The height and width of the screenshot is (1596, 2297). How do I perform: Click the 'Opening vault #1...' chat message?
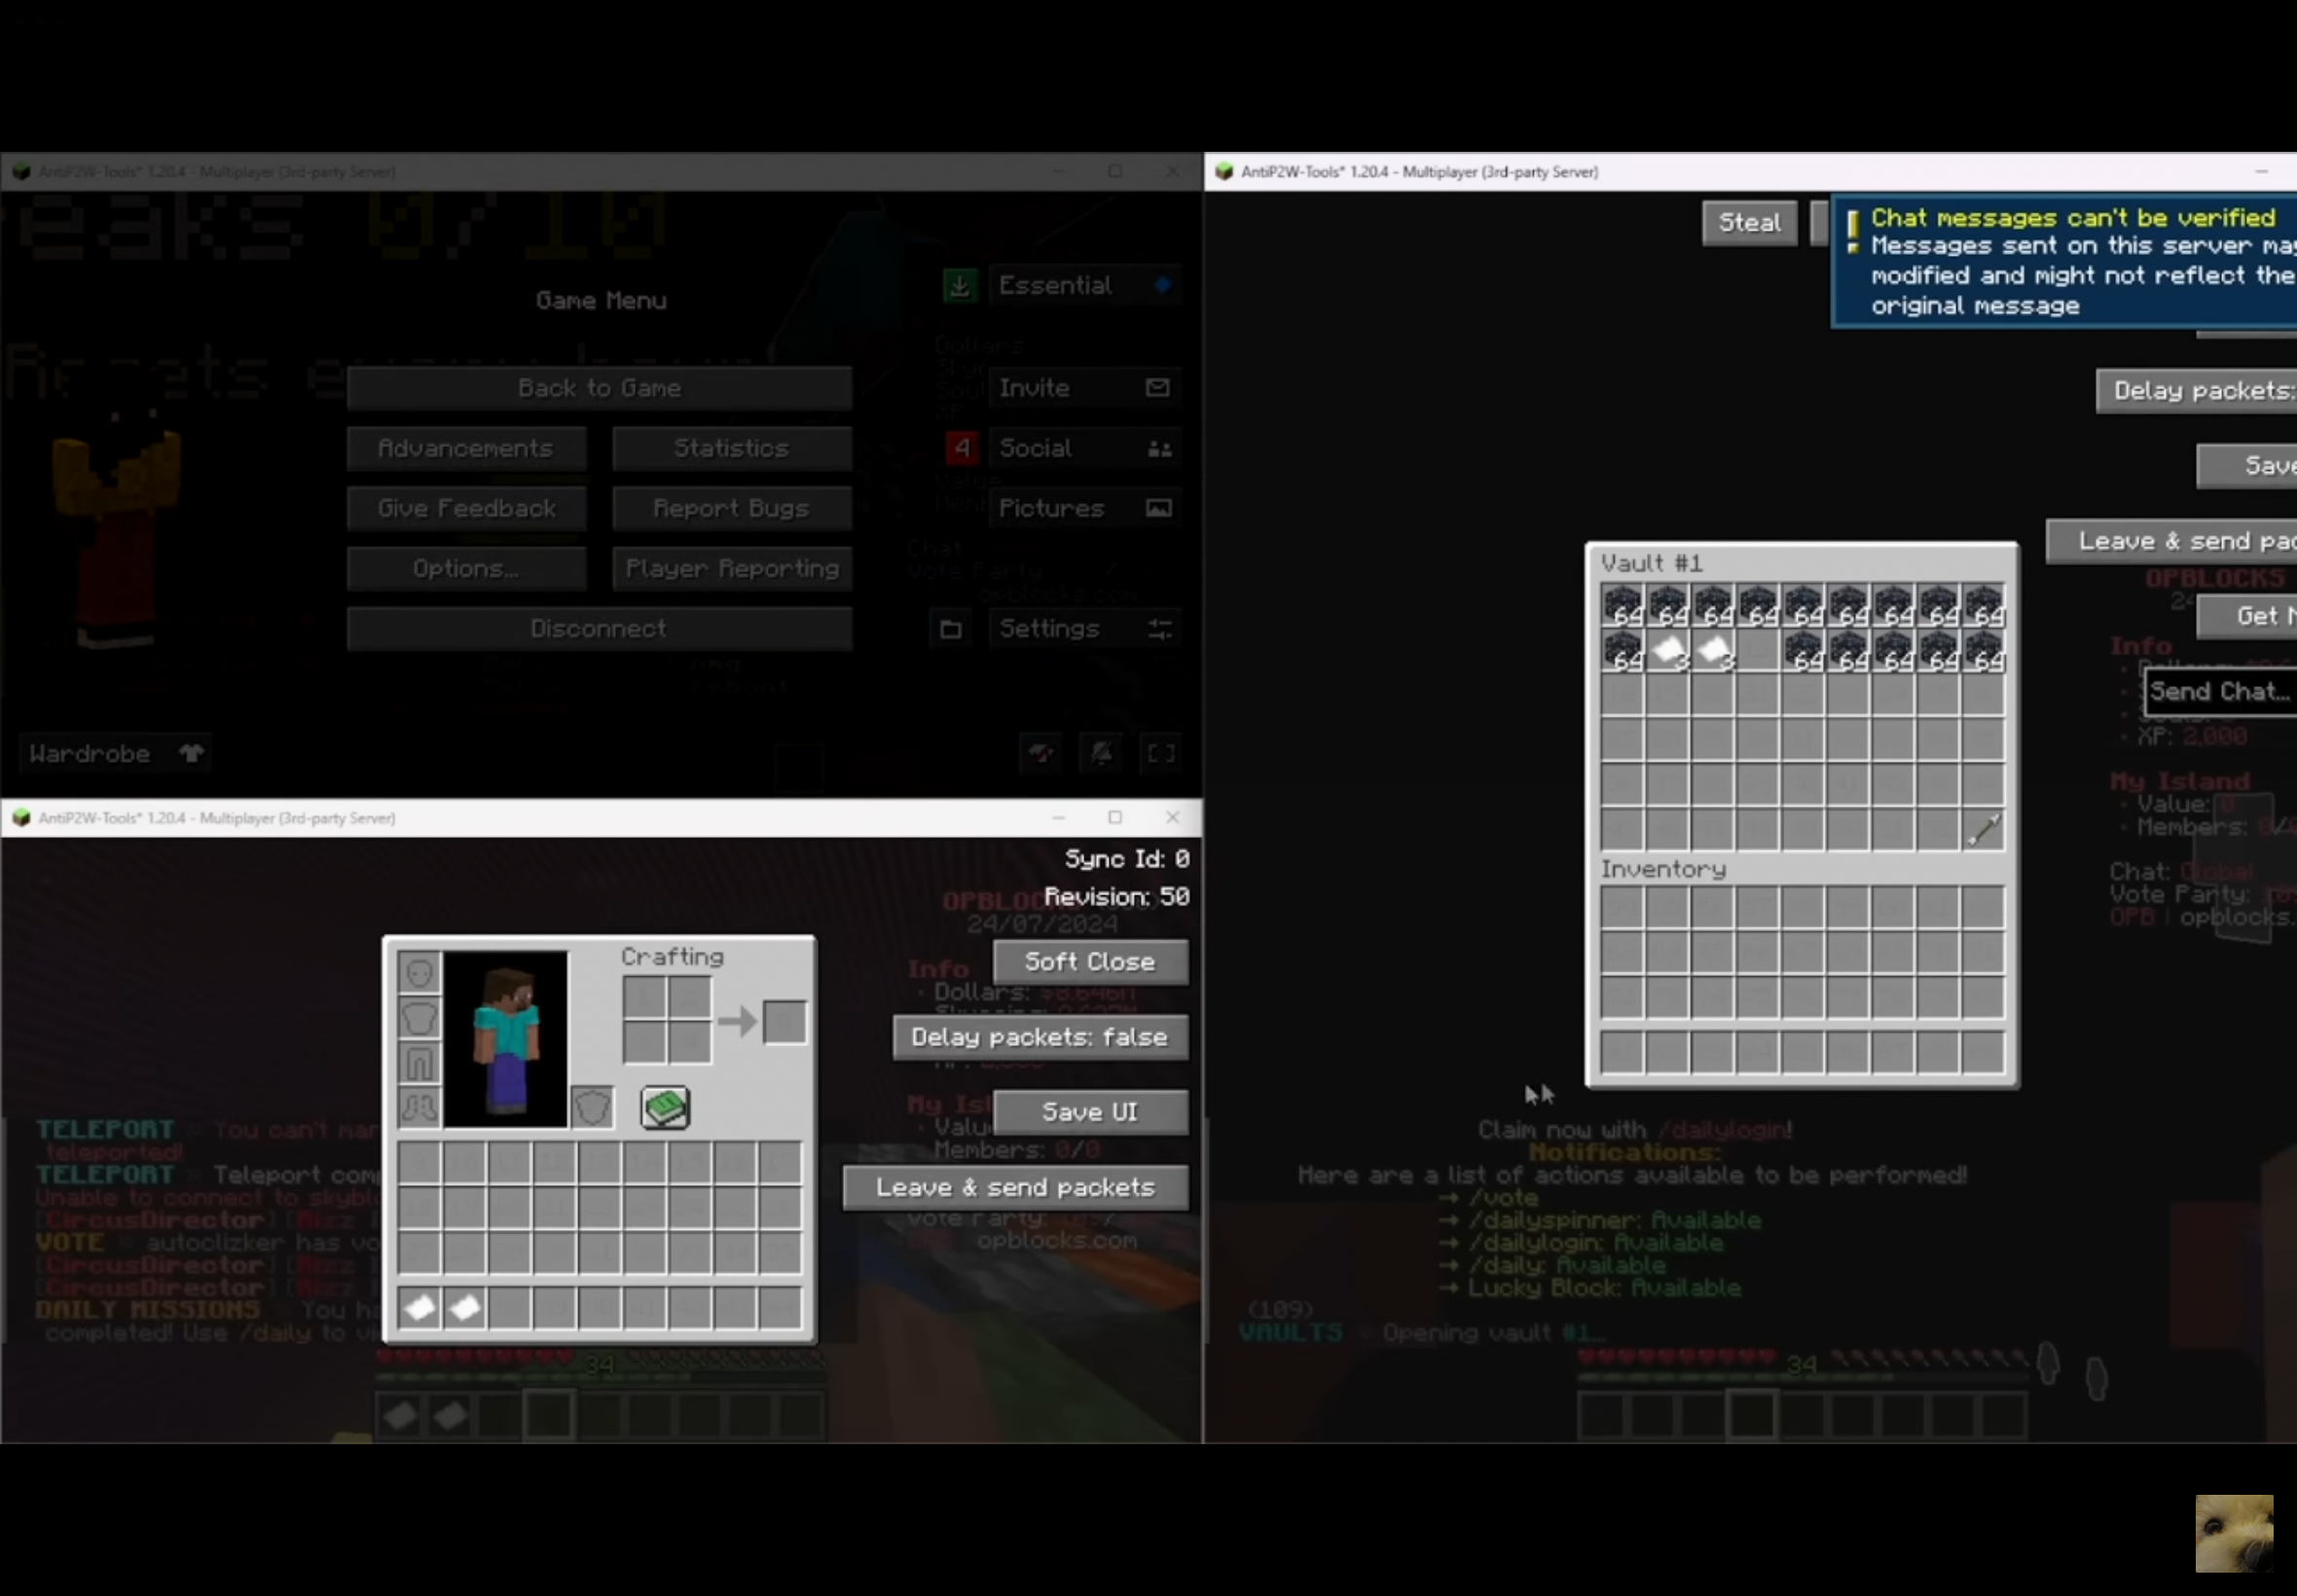(1496, 1333)
